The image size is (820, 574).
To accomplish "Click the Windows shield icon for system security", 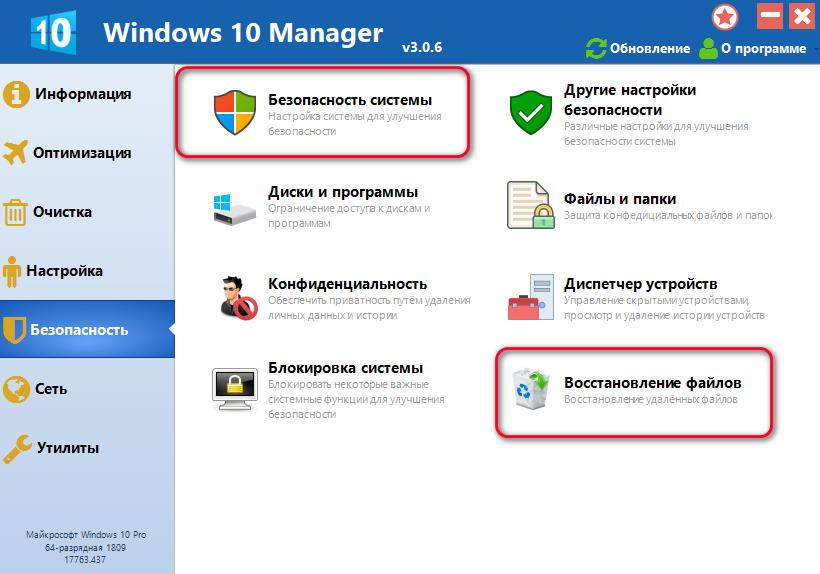I will (236, 112).
